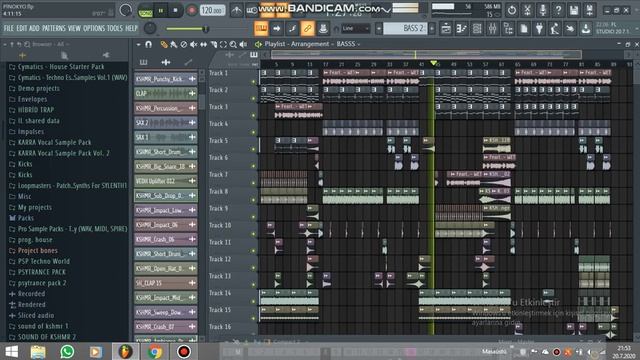This screenshot has width=640, height=360.
Task: Open the Windows Start button
Action: 12,351
